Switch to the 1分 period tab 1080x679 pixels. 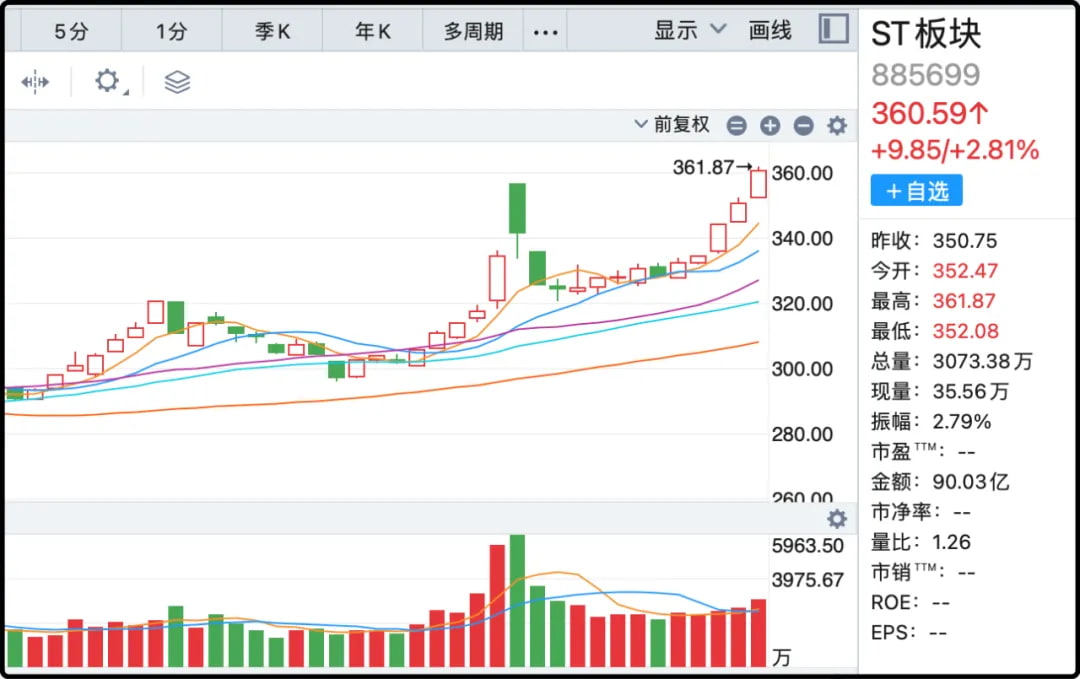[x=172, y=31]
